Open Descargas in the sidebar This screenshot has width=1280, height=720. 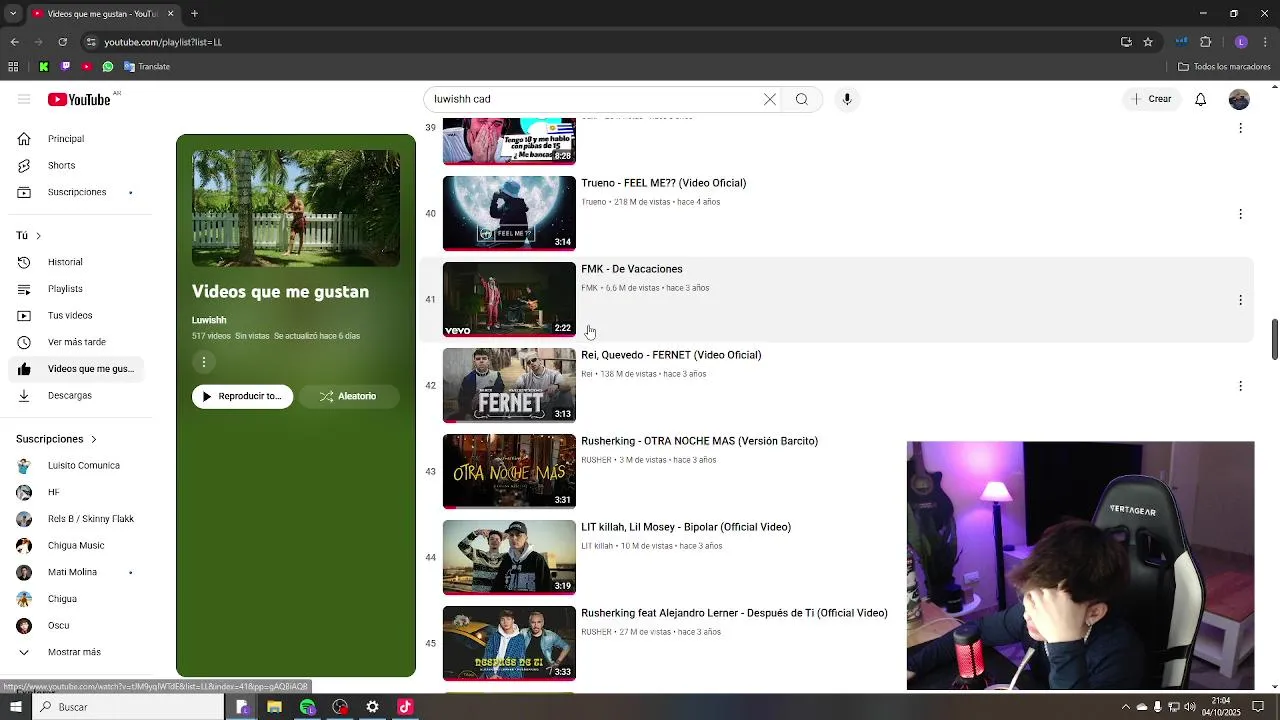76,395
